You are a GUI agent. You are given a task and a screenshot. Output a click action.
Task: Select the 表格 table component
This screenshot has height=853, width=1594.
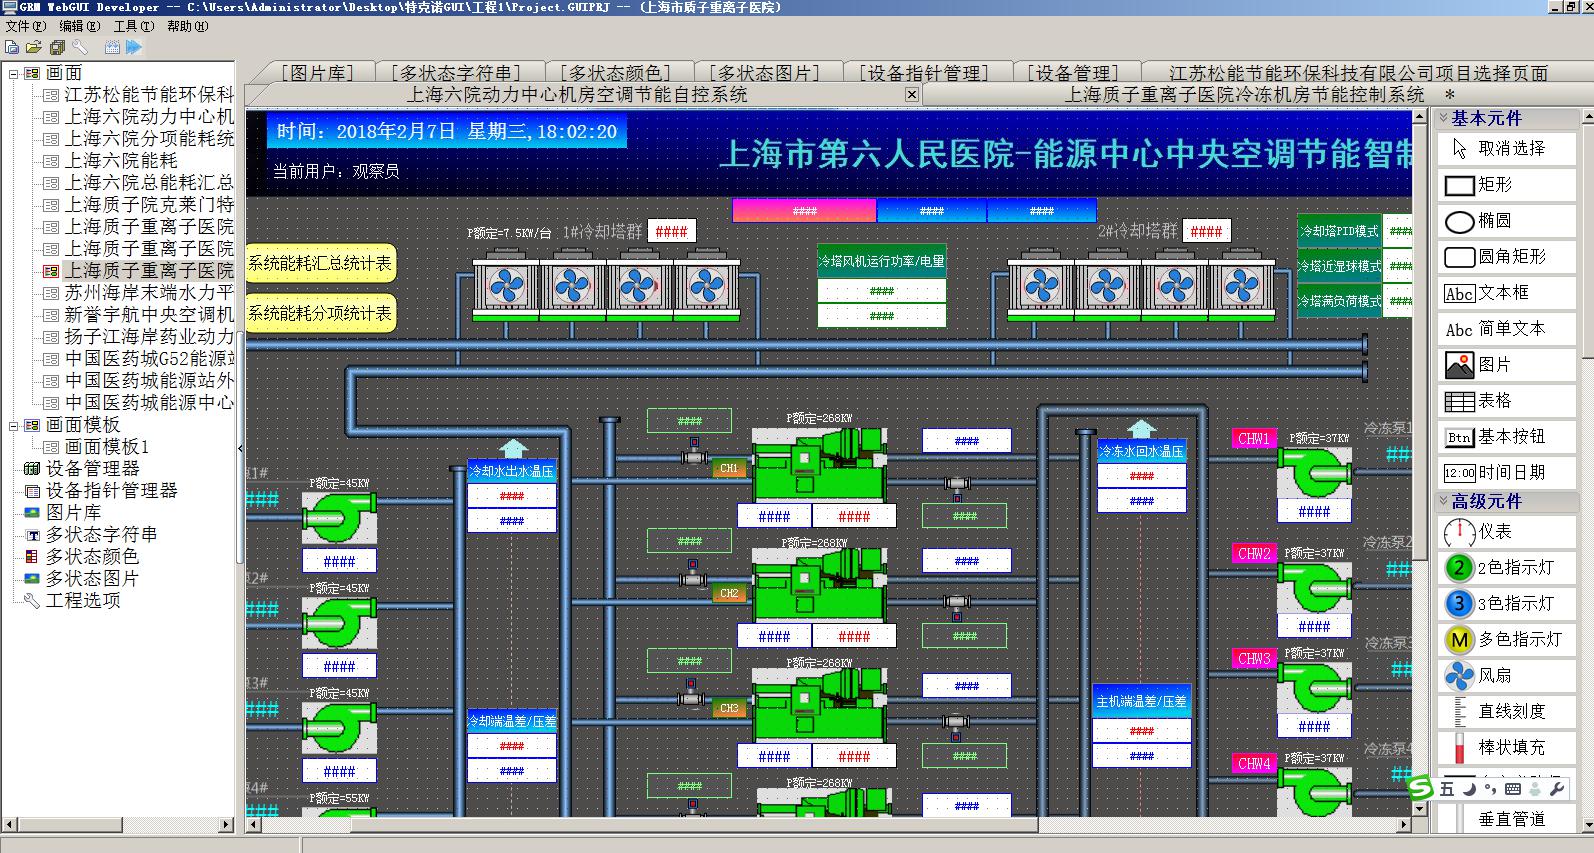click(x=1494, y=401)
